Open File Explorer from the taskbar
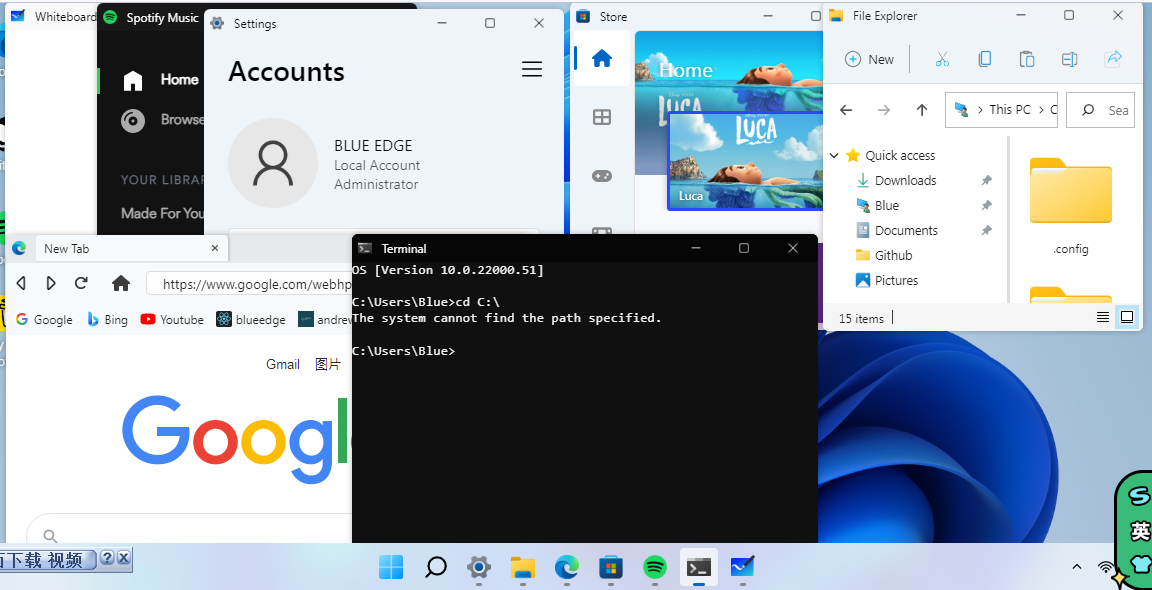Image resolution: width=1152 pixels, height=590 pixels. click(x=522, y=566)
